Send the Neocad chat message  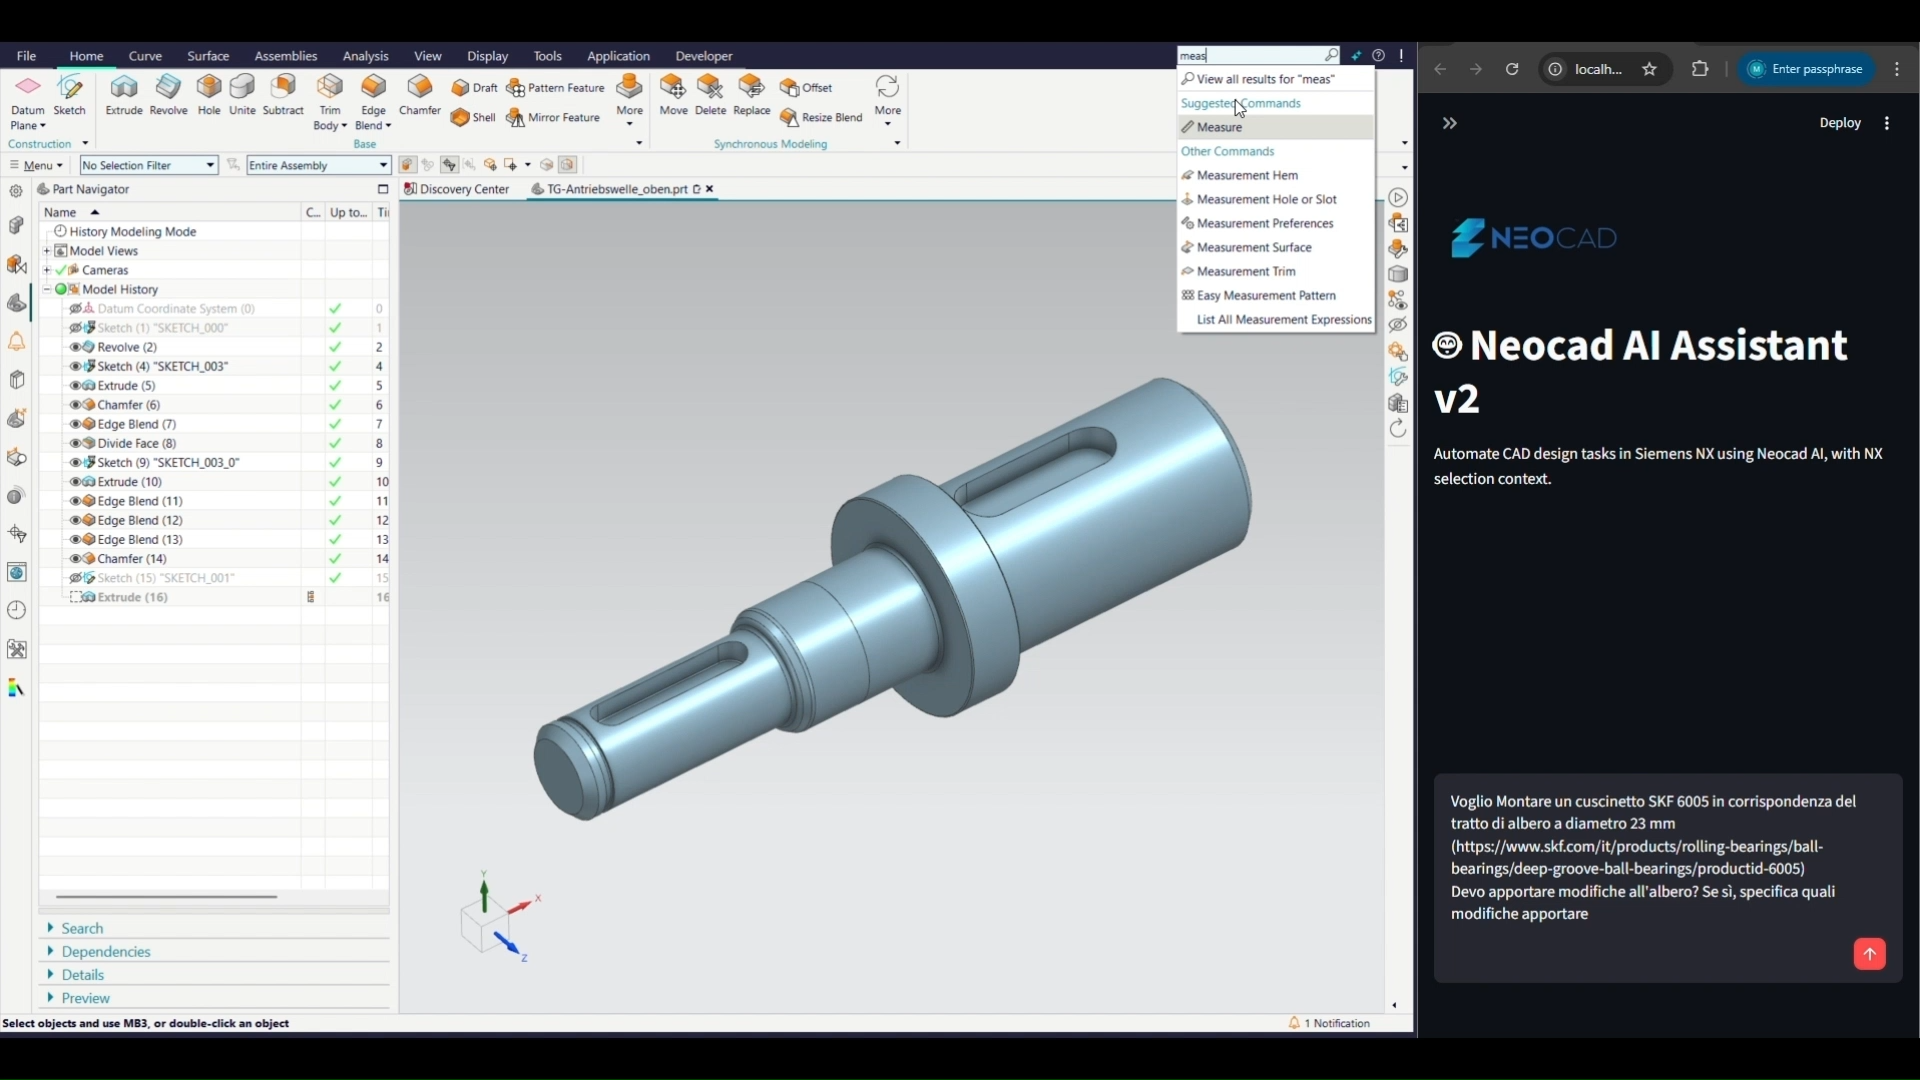pyautogui.click(x=1869, y=954)
